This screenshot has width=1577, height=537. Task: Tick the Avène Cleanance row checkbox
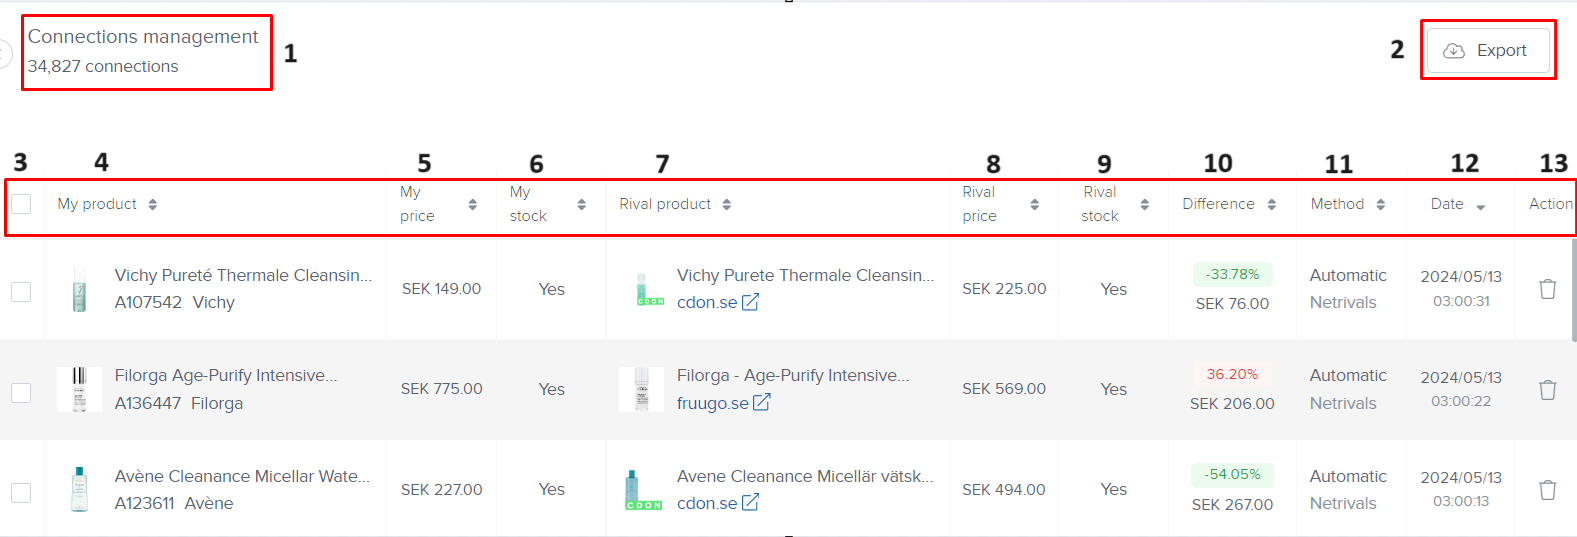tap(21, 492)
